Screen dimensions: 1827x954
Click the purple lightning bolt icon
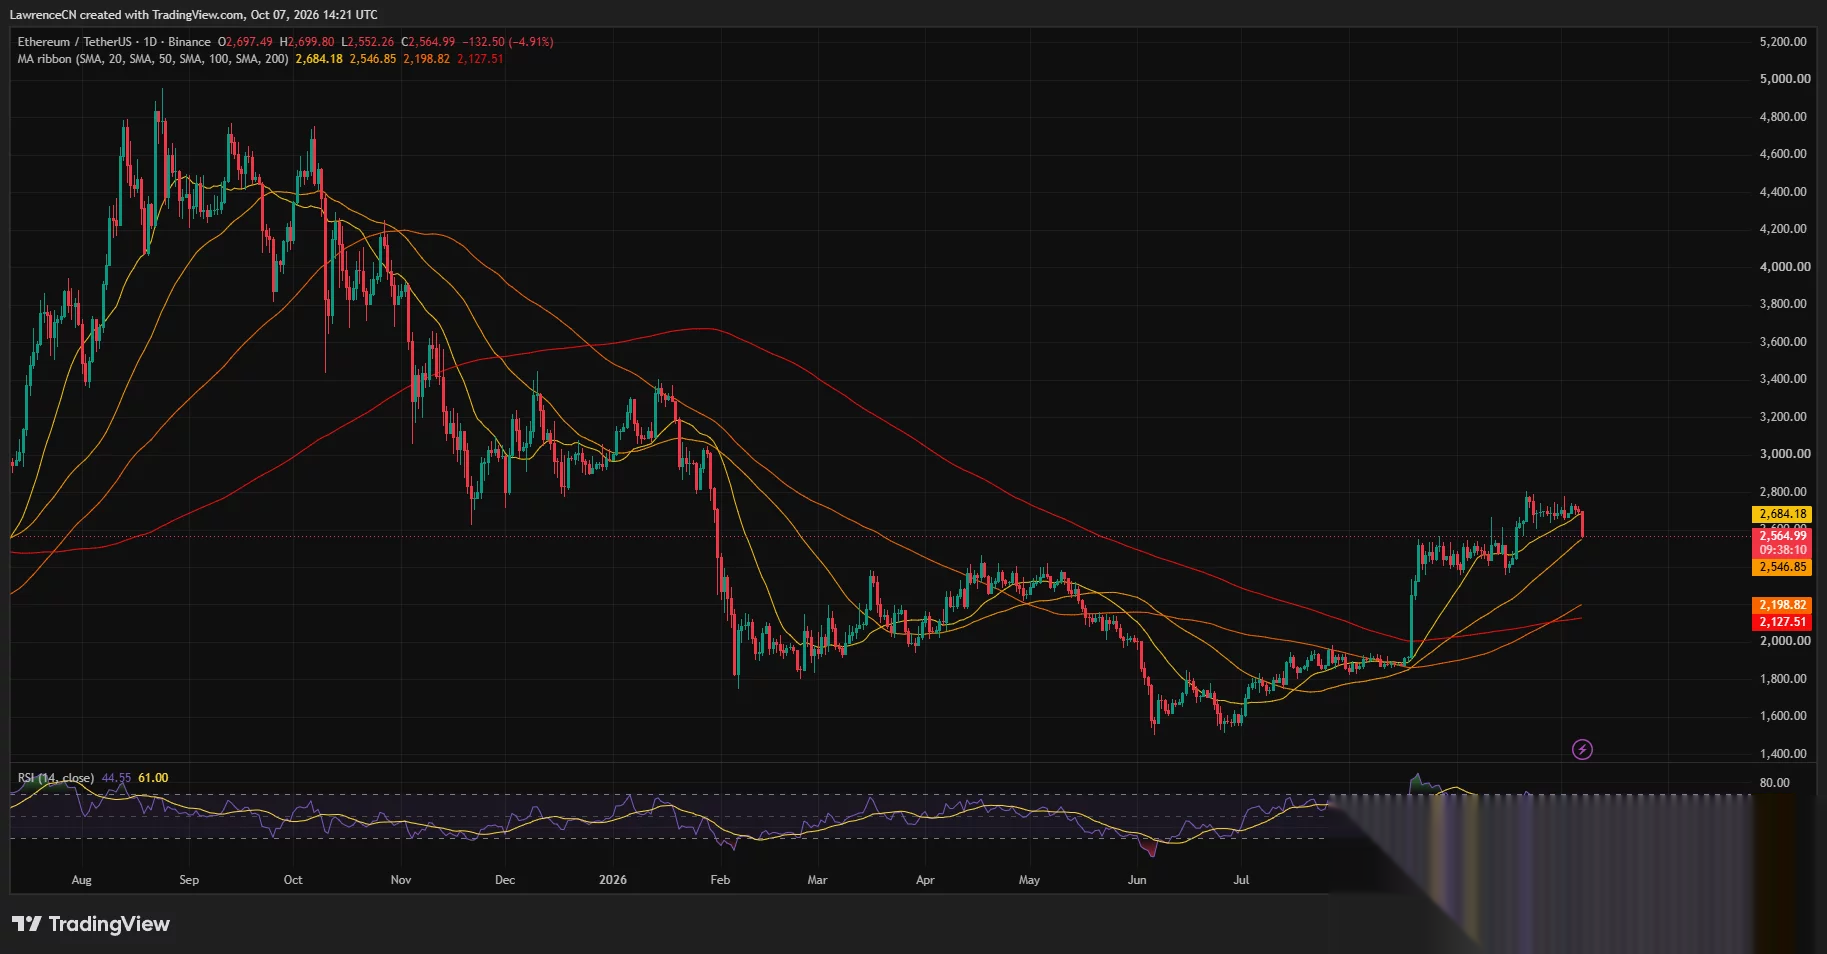click(1582, 749)
